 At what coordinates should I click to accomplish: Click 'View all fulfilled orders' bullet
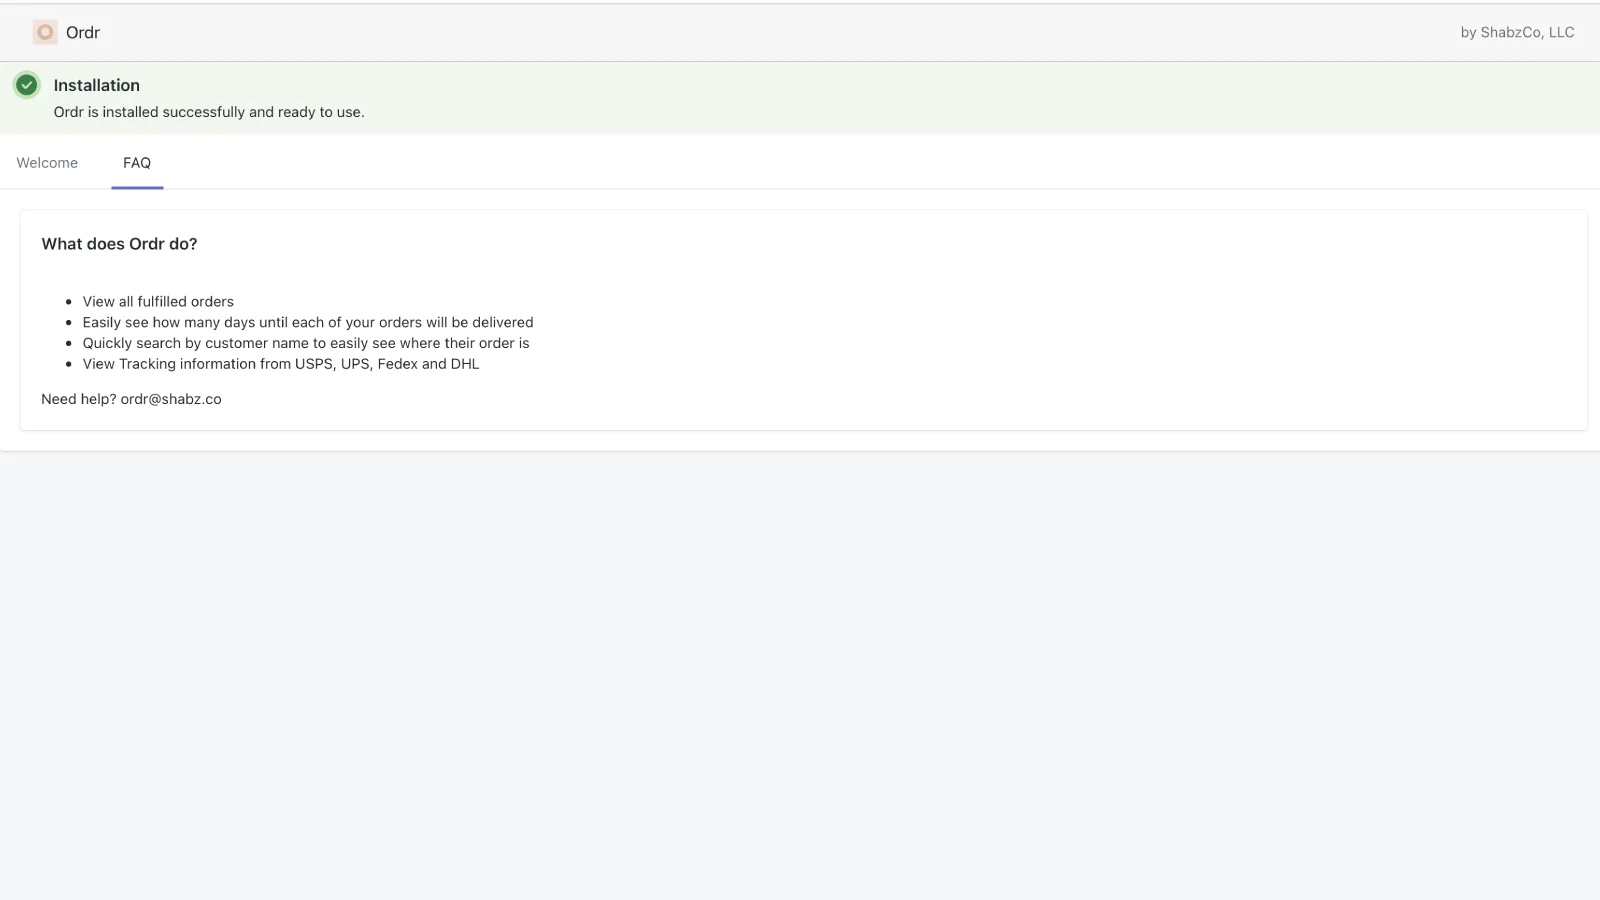pos(158,301)
